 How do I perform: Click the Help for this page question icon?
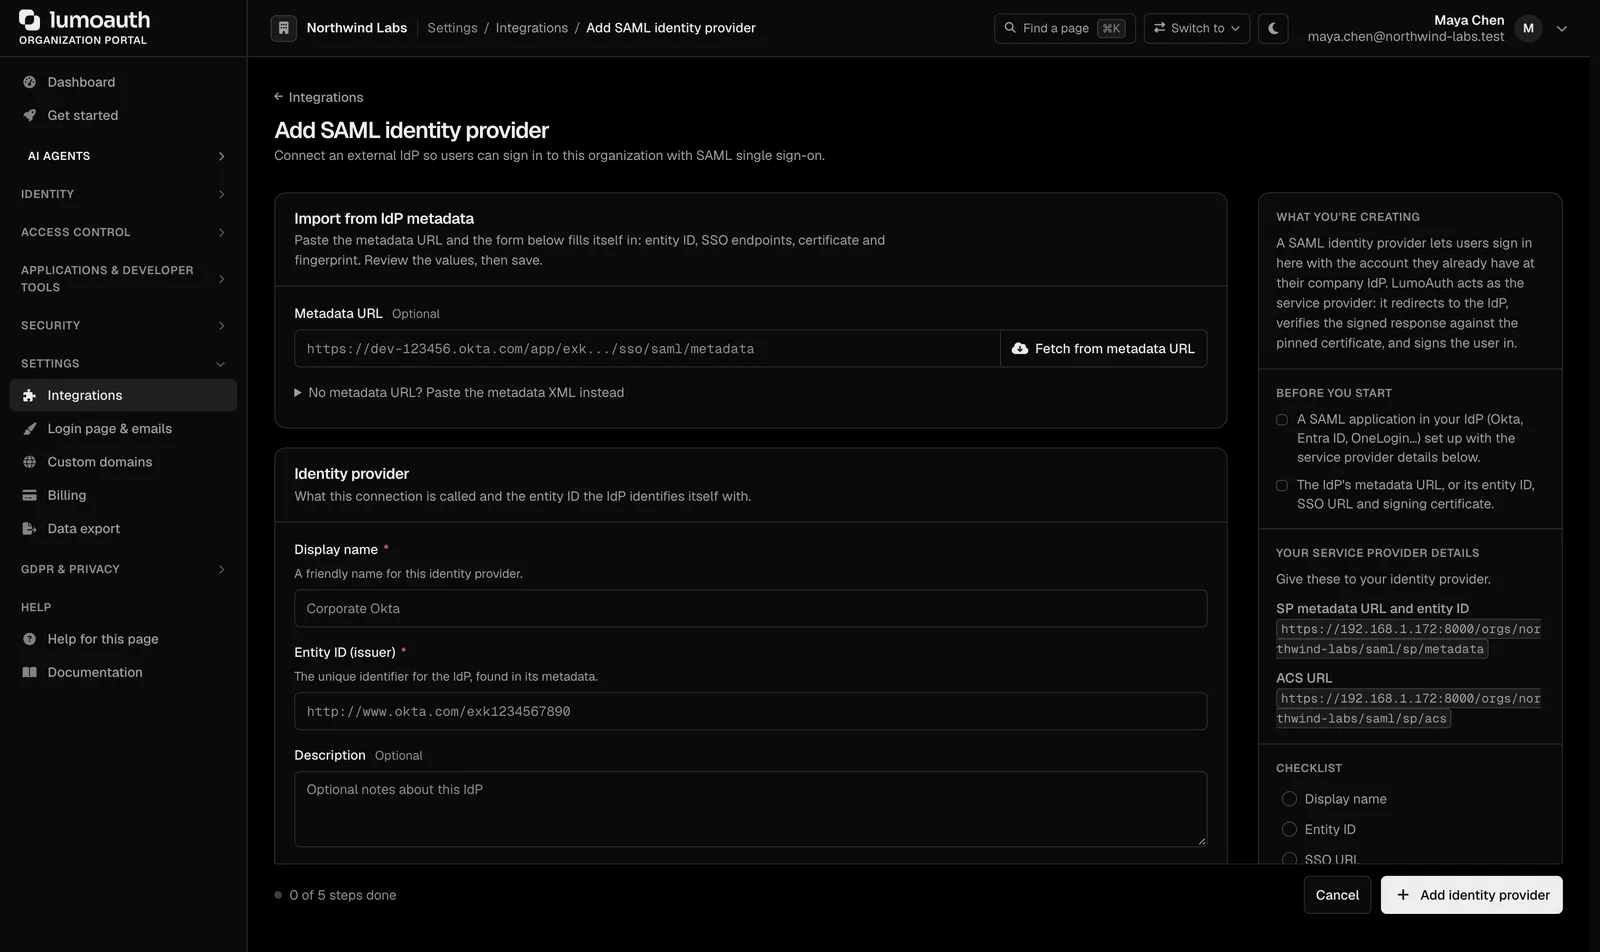coord(30,639)
